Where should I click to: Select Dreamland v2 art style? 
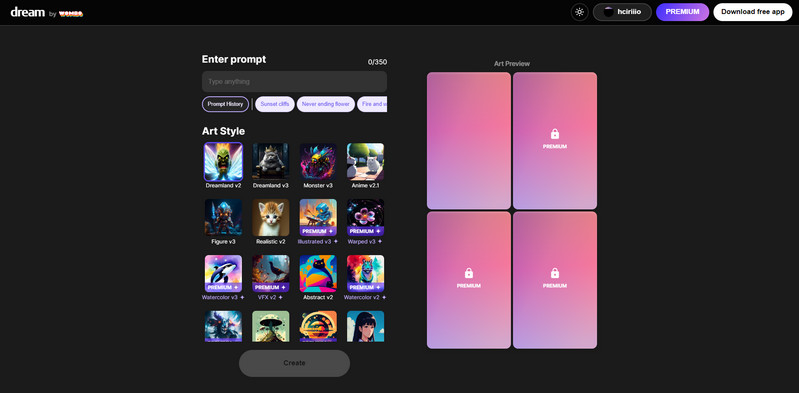[x=223, y=166]
